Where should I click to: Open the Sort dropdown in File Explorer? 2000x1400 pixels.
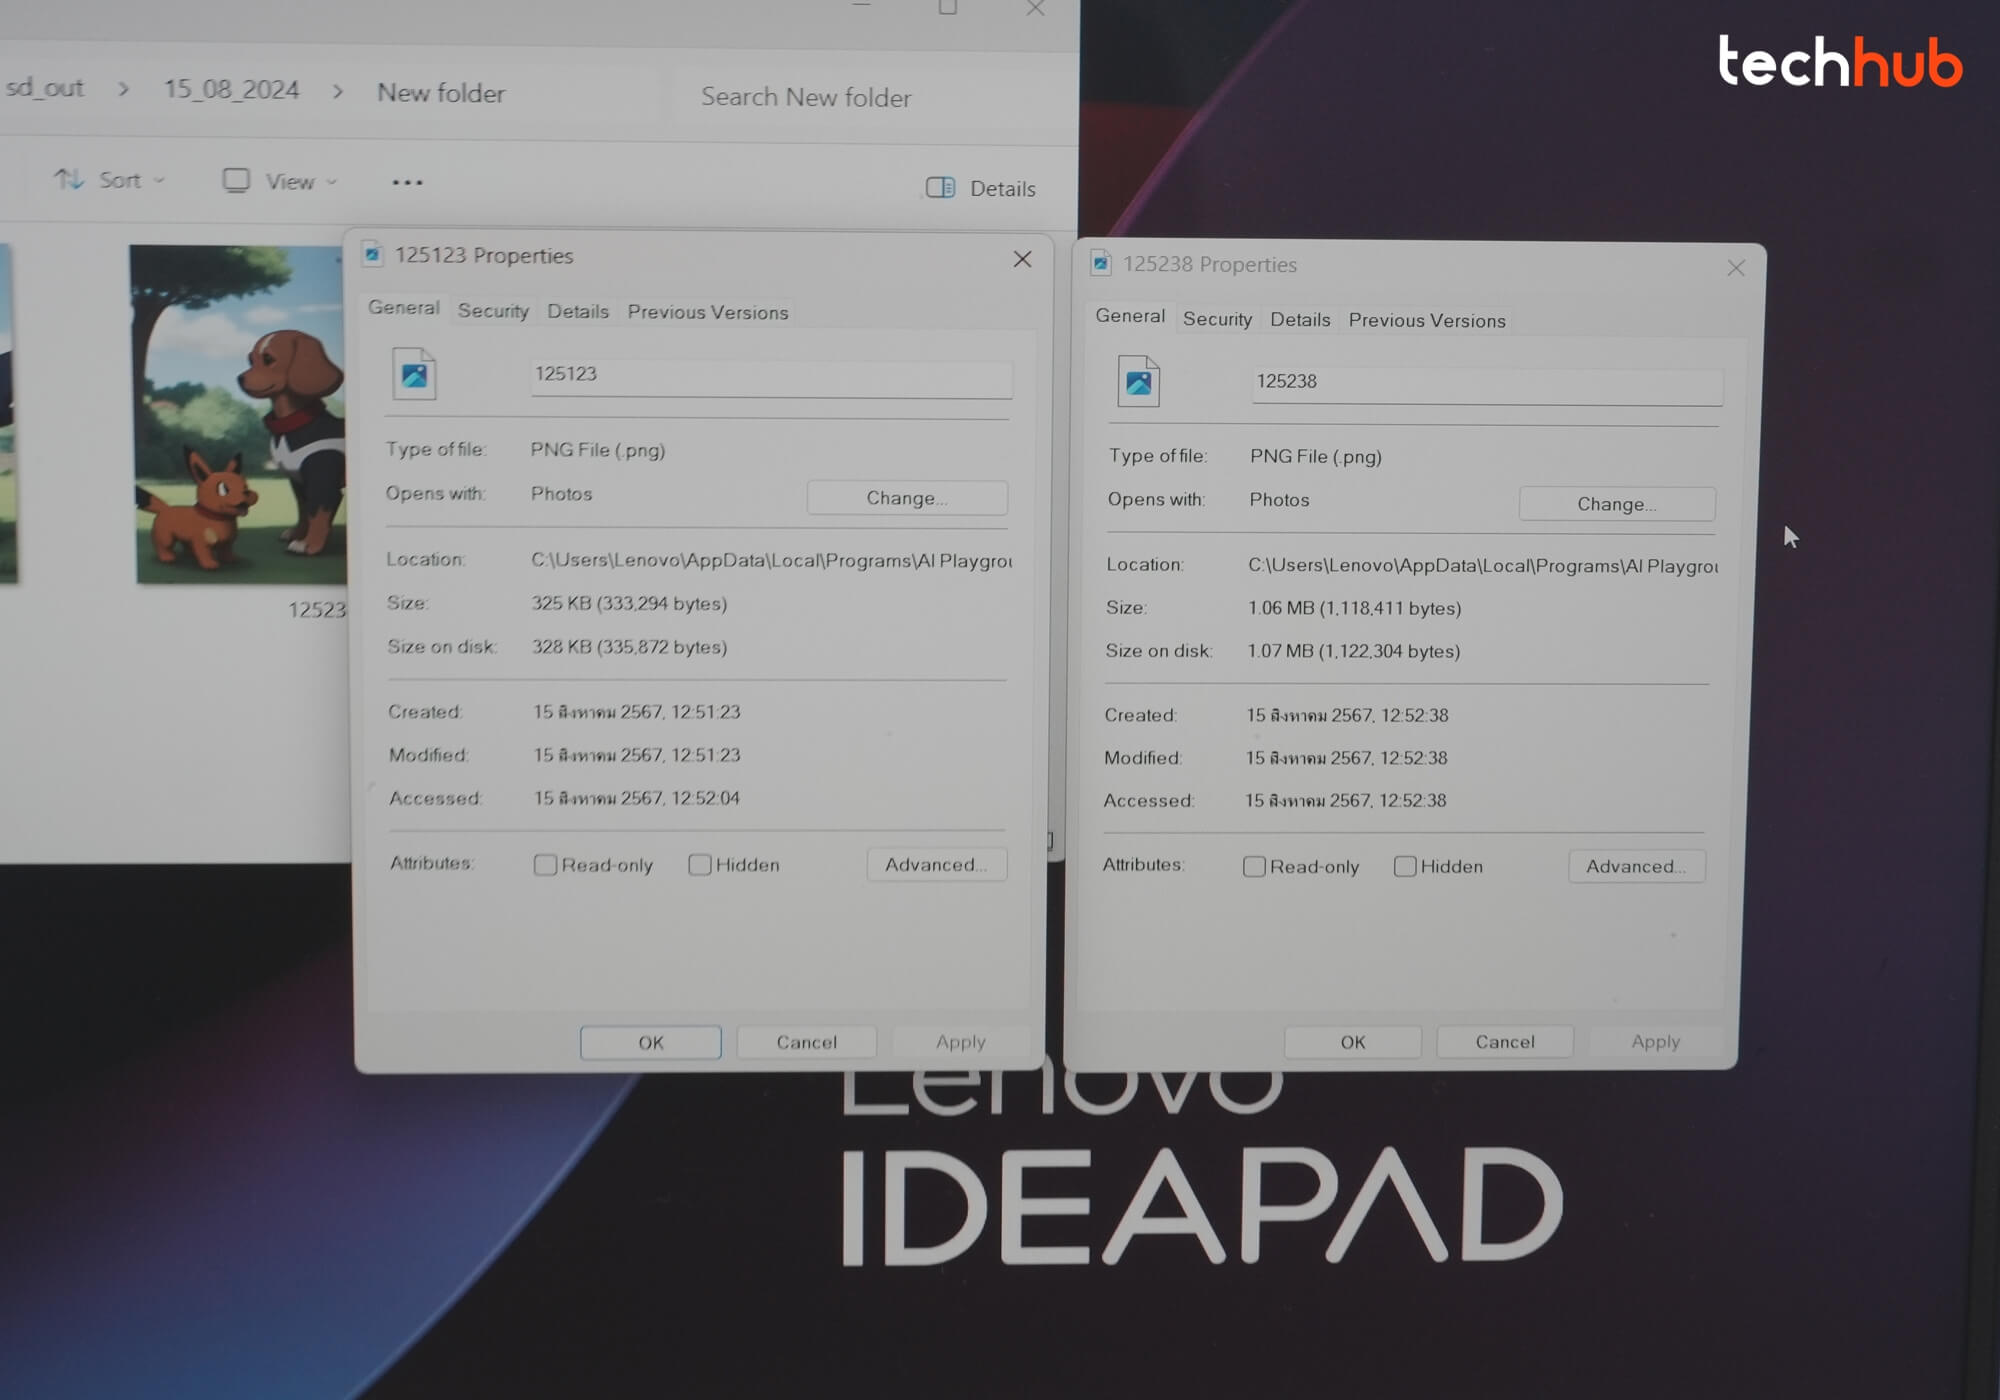pos(109,180)
